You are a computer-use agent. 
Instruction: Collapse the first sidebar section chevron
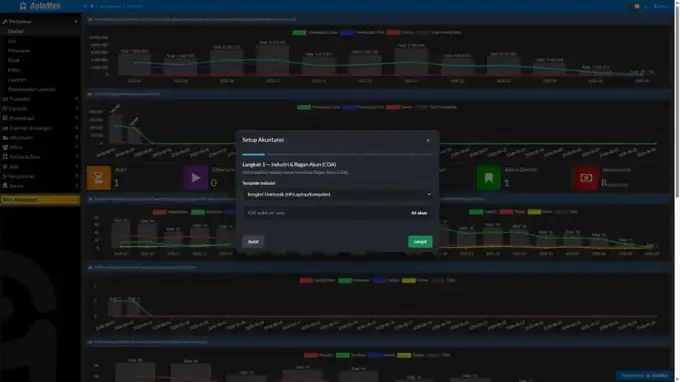click(76, 21)
